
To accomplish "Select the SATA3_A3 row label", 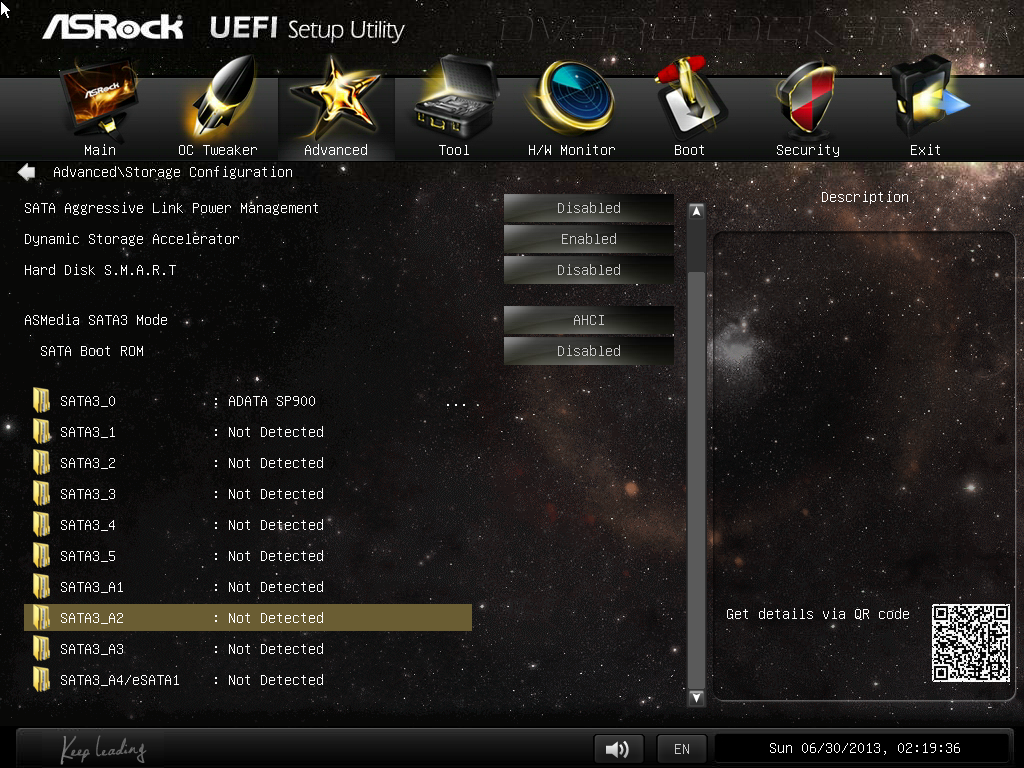I will click(91, 649).
